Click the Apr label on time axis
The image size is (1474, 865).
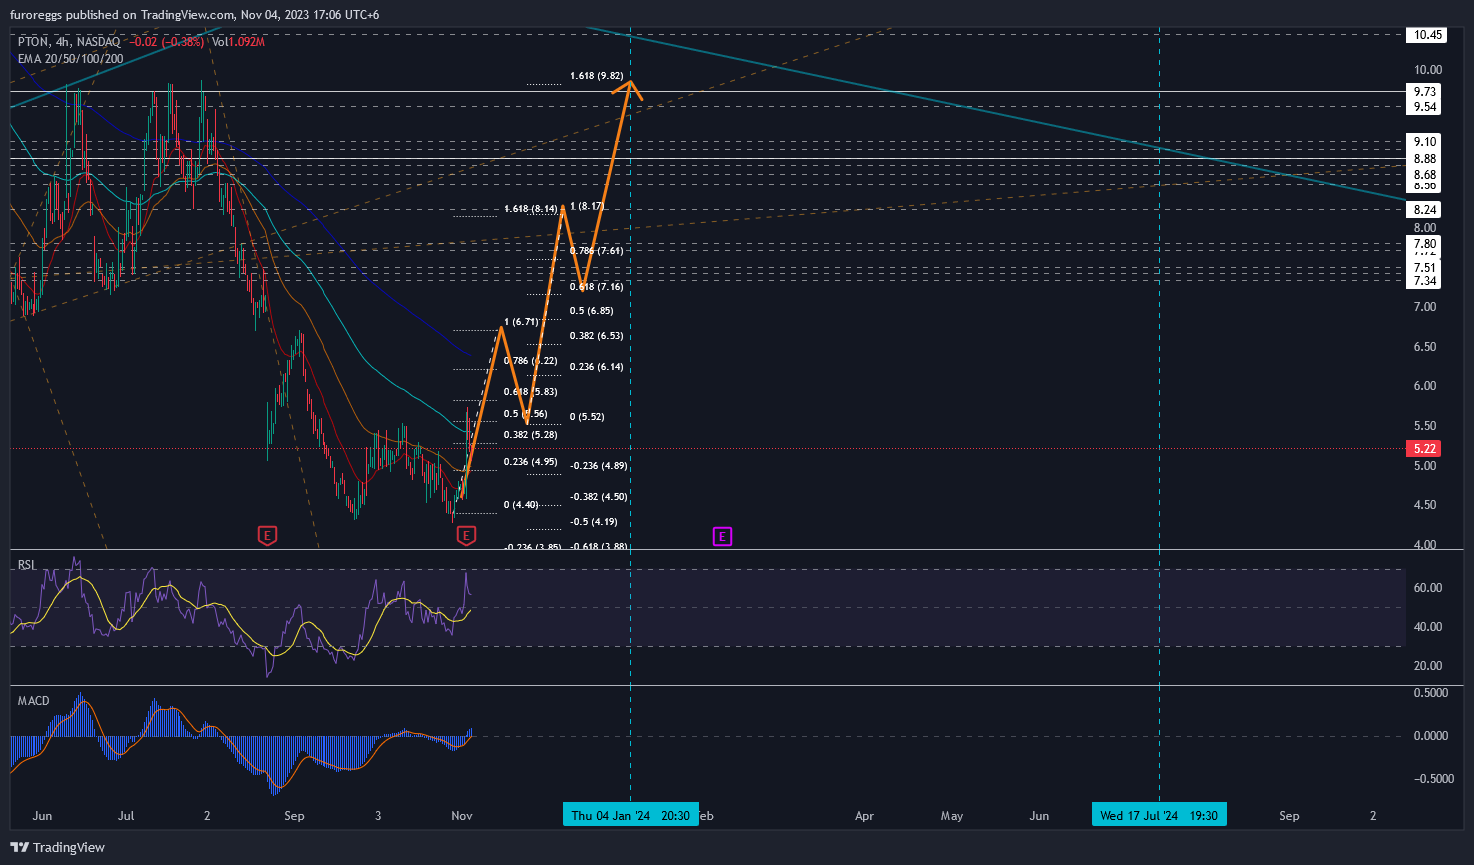click(864, 816)
